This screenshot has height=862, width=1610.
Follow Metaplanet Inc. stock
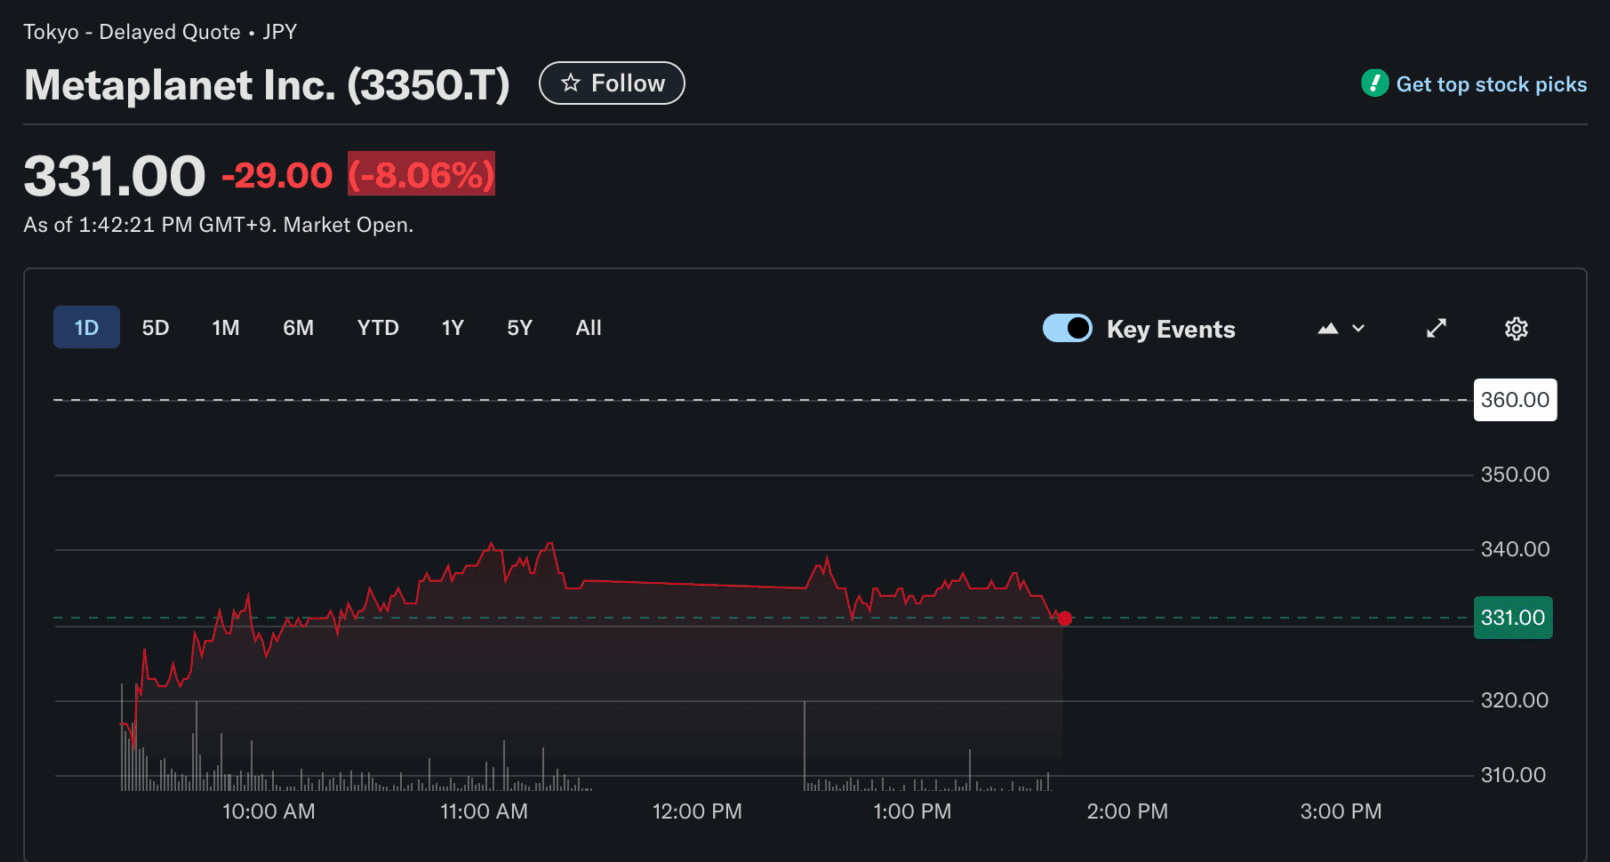[x=612, y=83]
